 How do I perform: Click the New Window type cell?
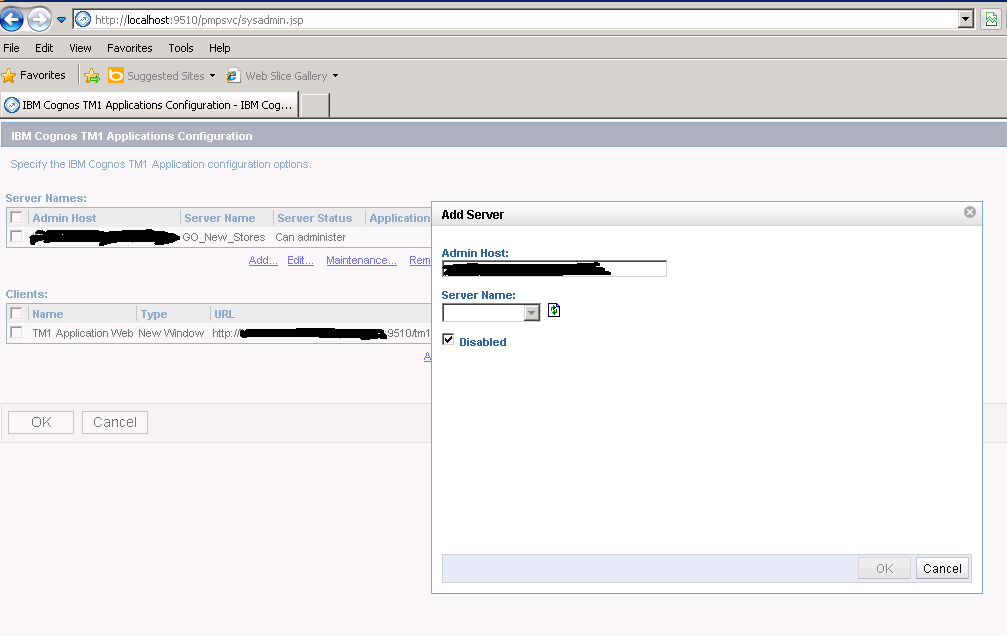[171, 333]
